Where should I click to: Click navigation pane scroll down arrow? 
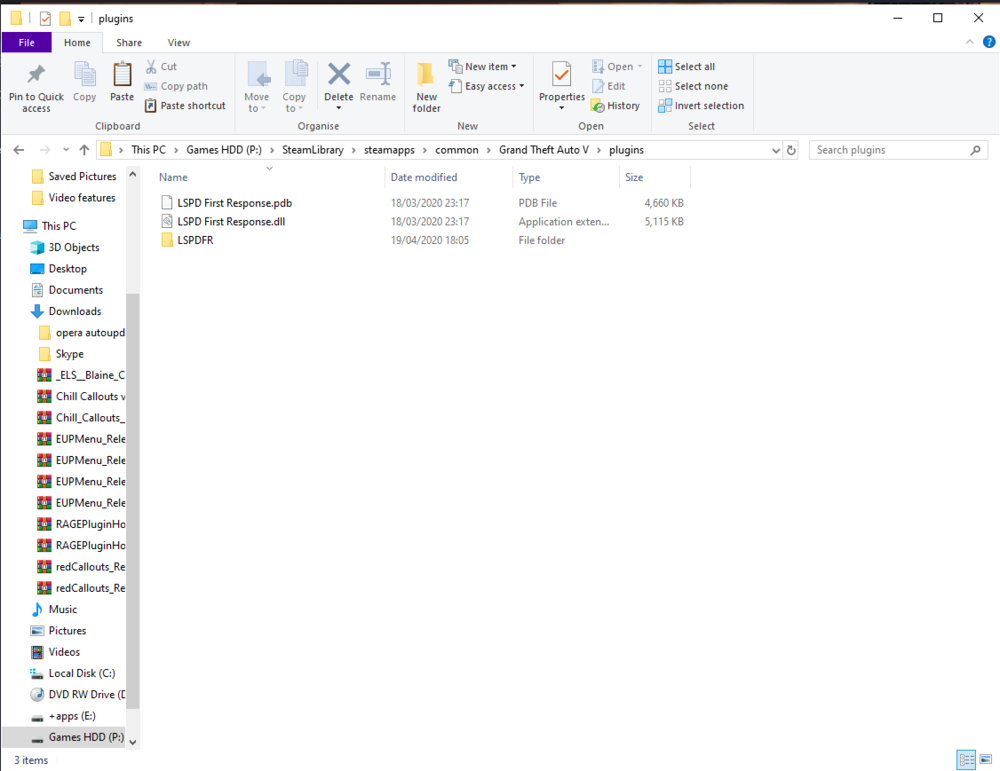tap(133, 742)
